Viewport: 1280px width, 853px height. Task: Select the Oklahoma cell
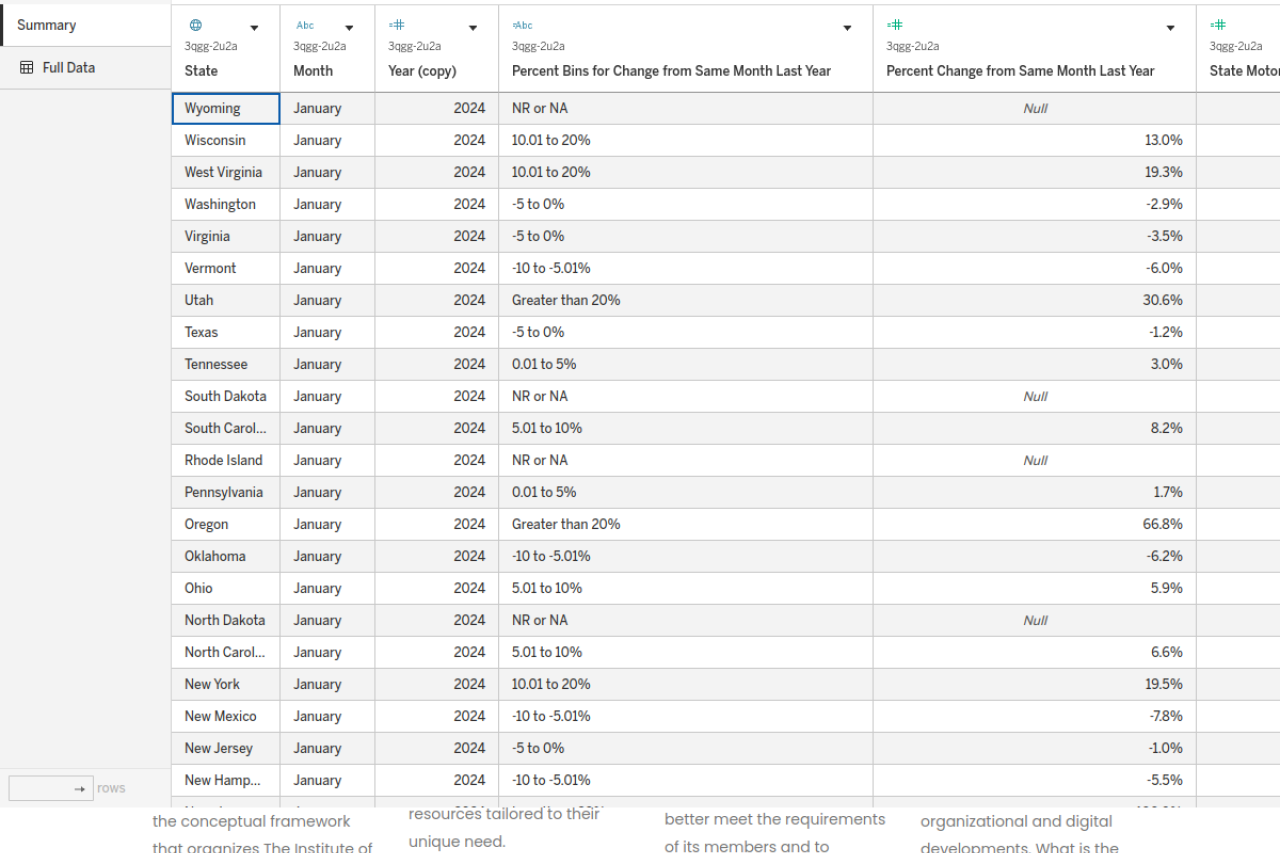226,556
